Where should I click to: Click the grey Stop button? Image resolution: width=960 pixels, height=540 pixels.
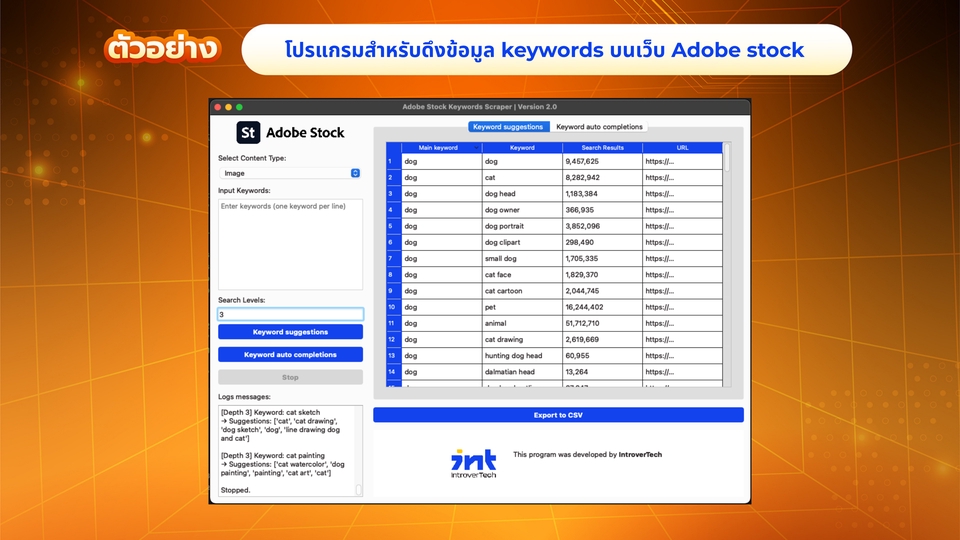click(x=290, y=377)
